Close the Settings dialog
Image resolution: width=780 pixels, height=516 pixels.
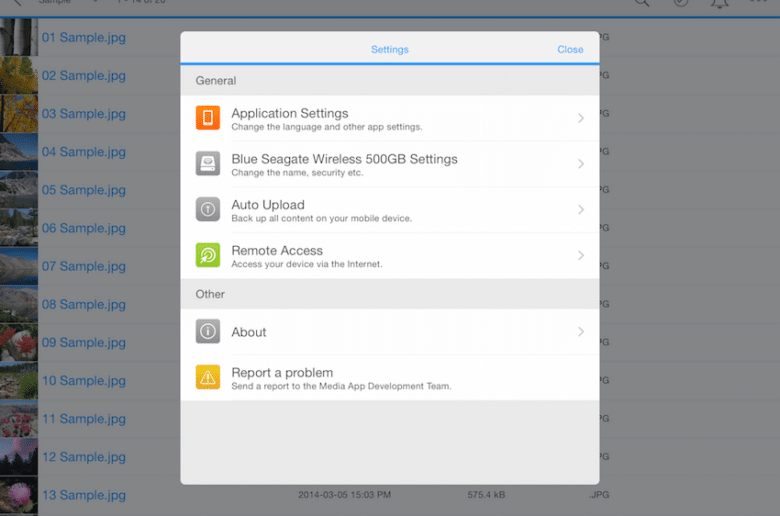[x=570, y=49]
